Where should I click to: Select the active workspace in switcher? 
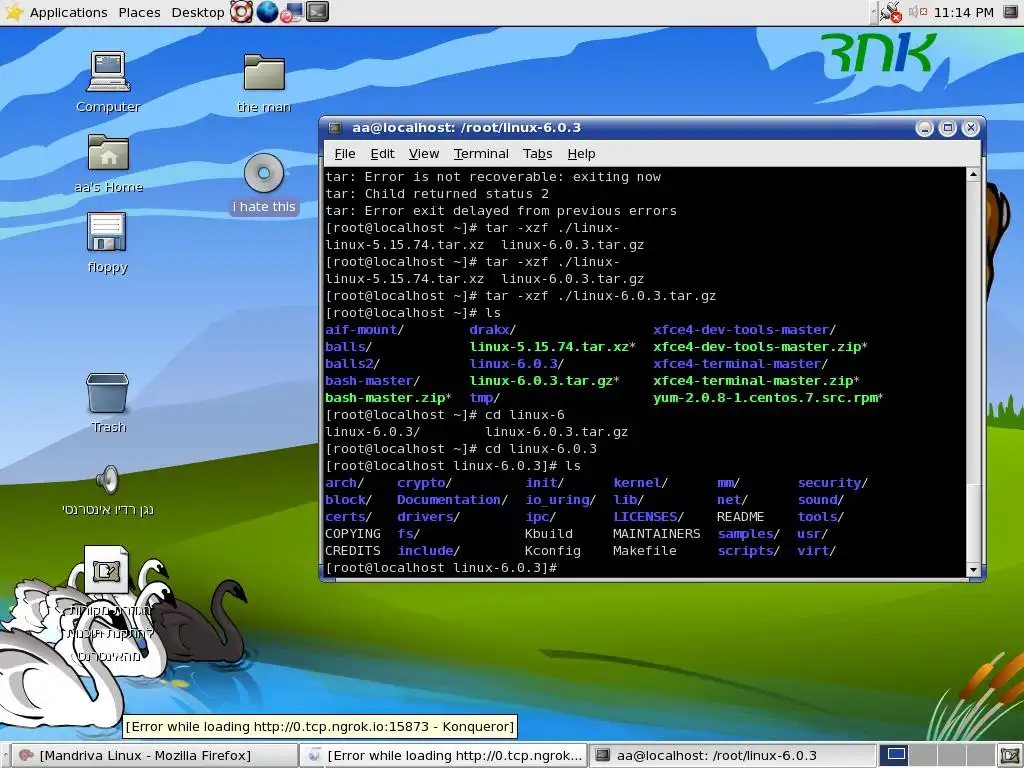(x=896, y=755)
